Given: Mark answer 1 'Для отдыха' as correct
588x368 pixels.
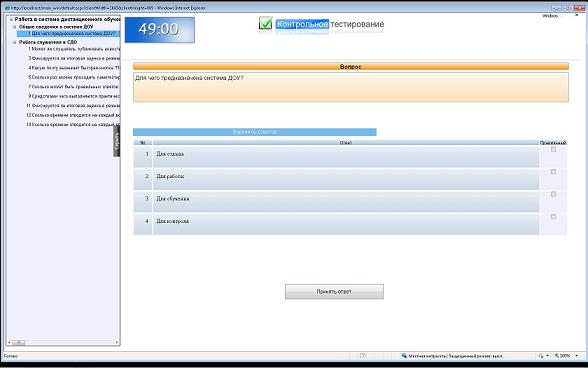Looking at the screenshot, I should [553, 149].
